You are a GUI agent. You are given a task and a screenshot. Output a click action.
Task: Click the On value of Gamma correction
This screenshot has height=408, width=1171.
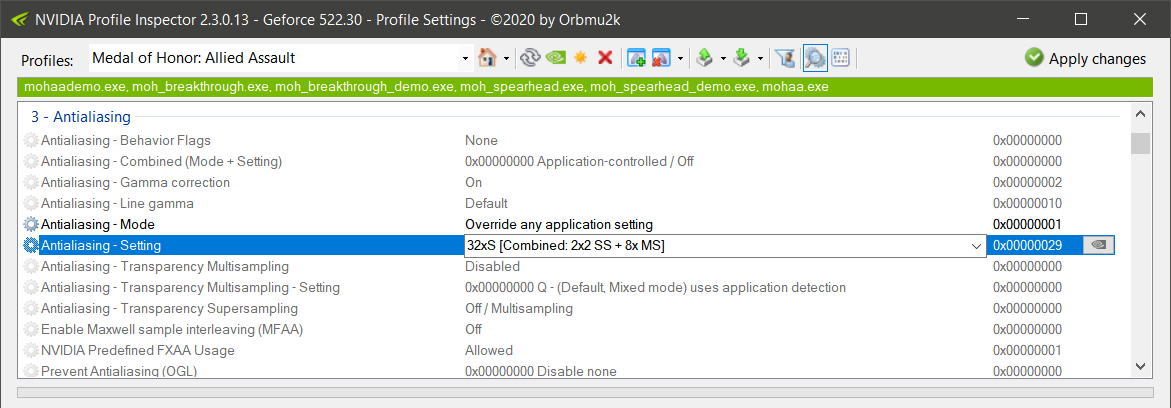click(x=473, y=182)
